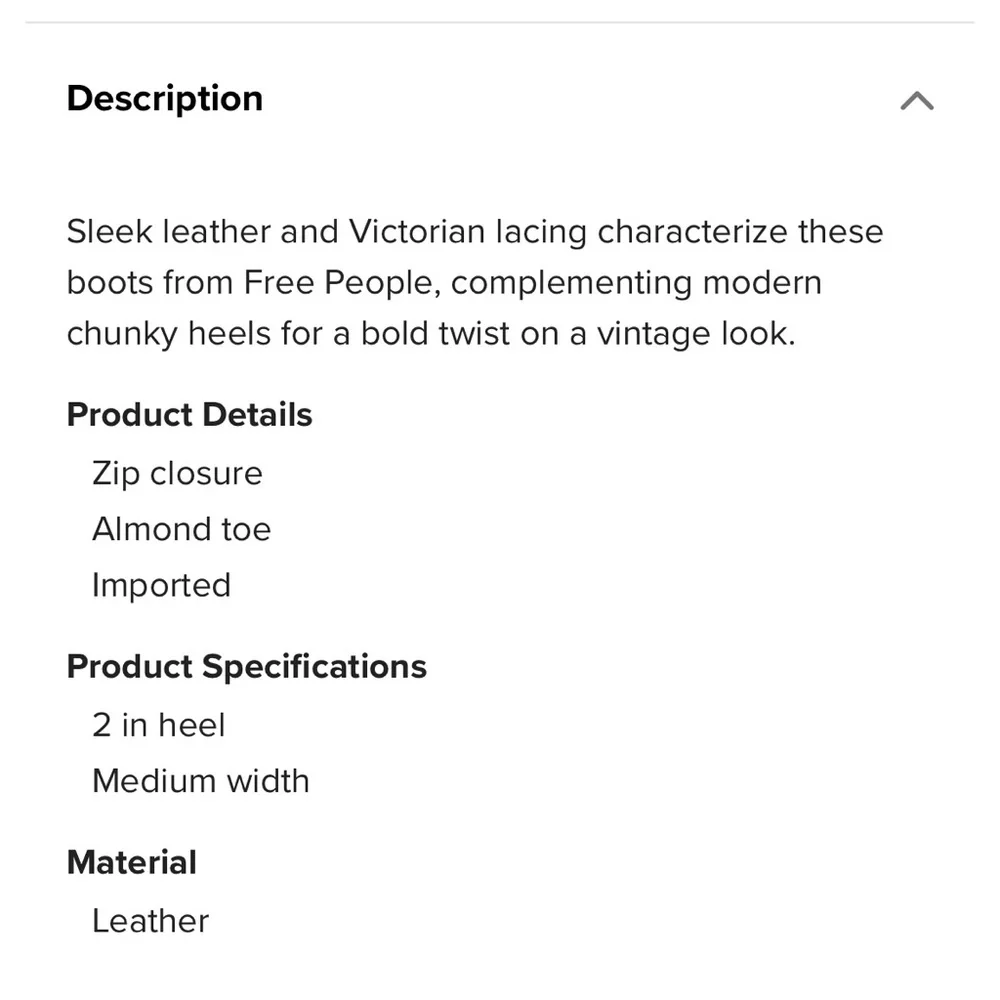Select the Medium width specification
1000x1000 pixels.
point(201,781)
